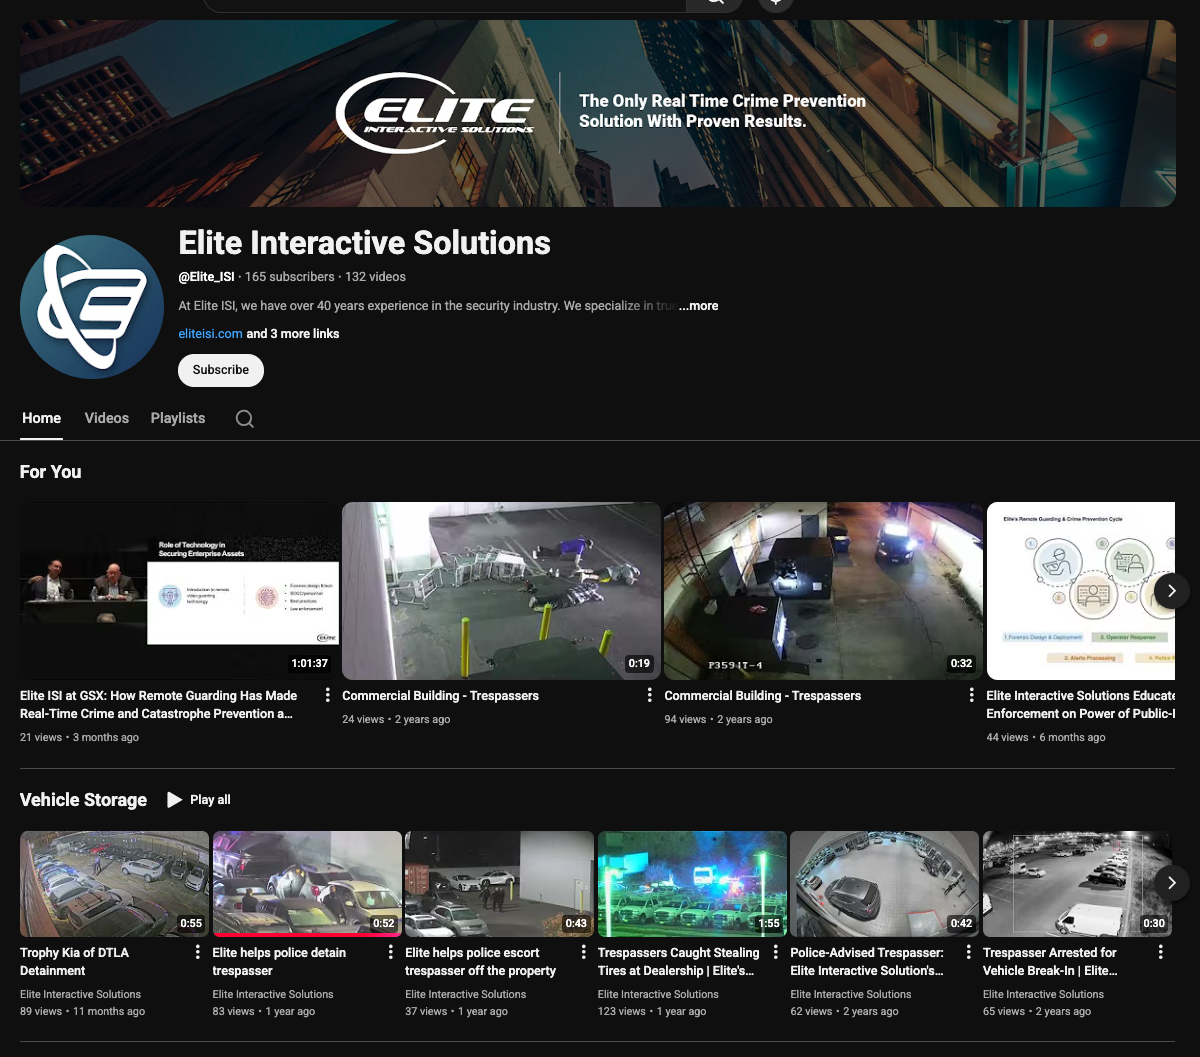The image size is (1200, 1057).
Task: Open options menu for Trophy Kia of DTLA video
Action: click(198, 952)
